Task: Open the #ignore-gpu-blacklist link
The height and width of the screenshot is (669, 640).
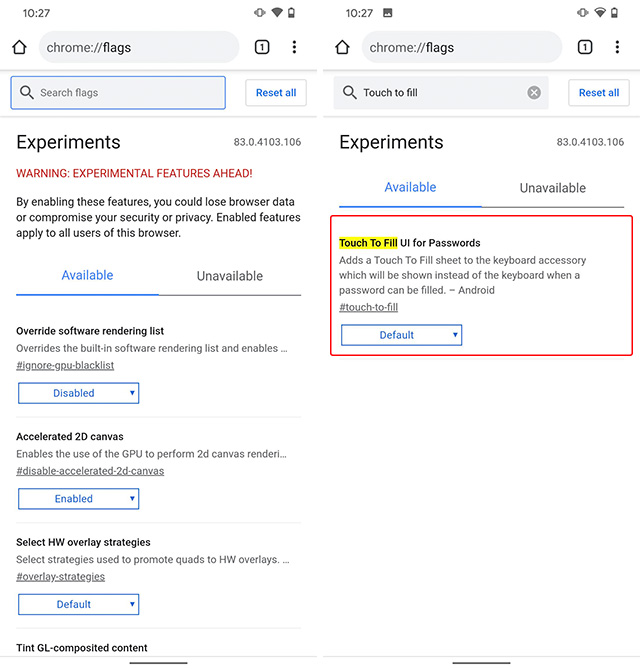Action: pos(65,365)
